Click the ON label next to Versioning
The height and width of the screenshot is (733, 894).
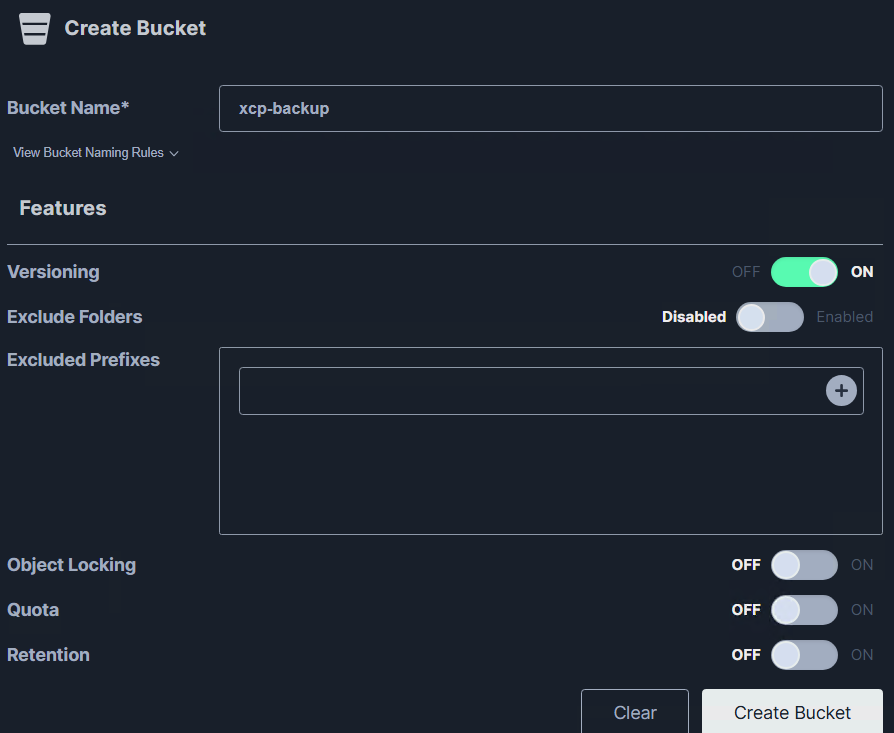pyautogui.click(x=862, y=272)
